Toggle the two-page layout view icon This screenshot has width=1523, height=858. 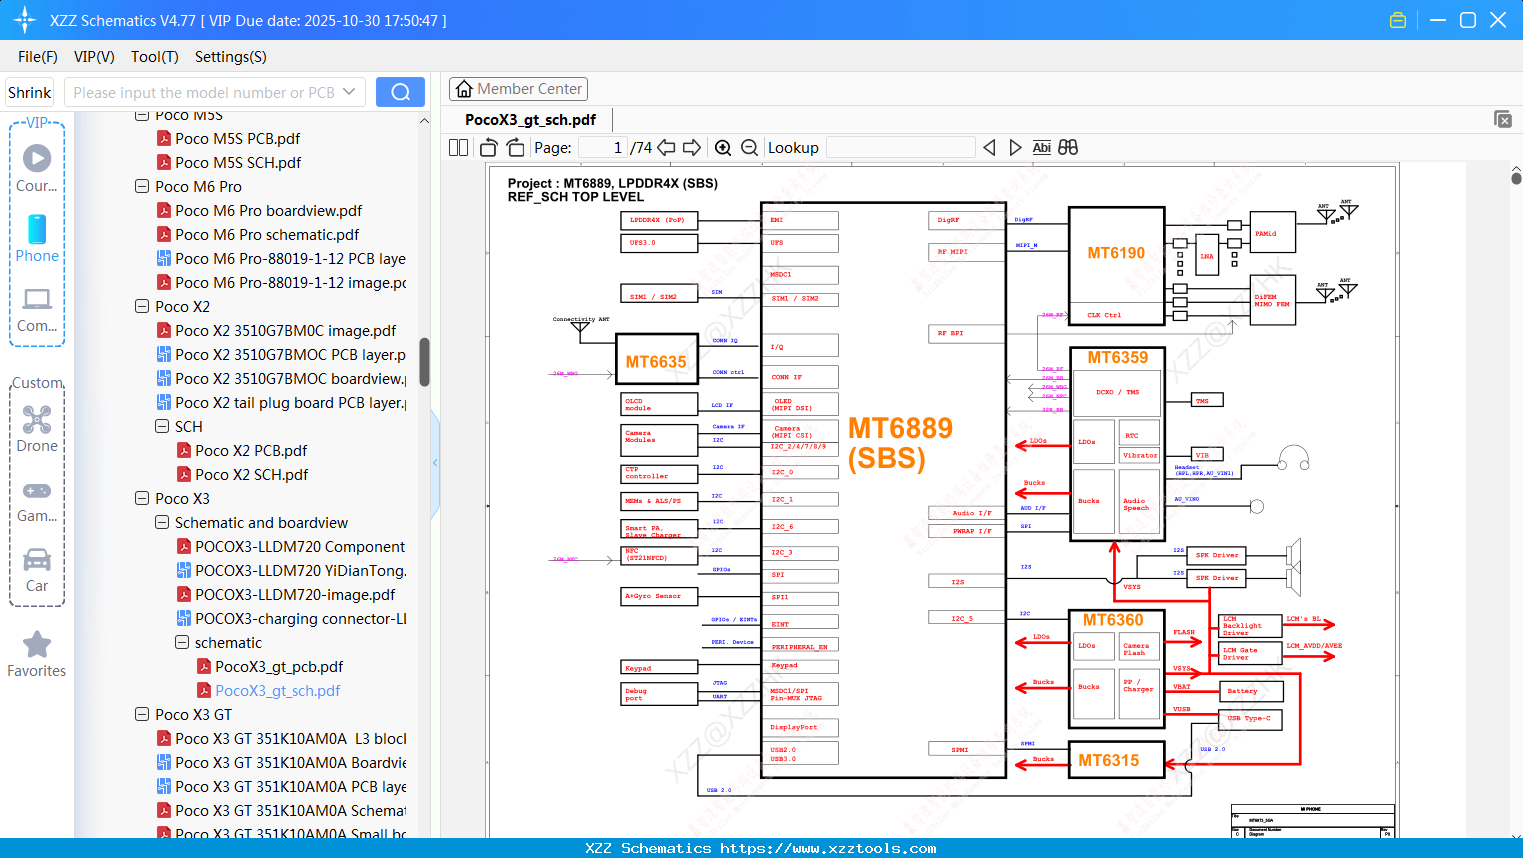[458, 148]
